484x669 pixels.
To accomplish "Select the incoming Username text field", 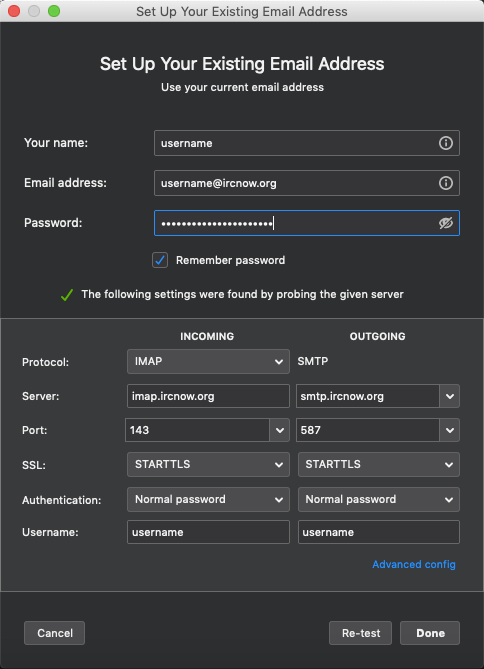I will [x=208, y=532].
